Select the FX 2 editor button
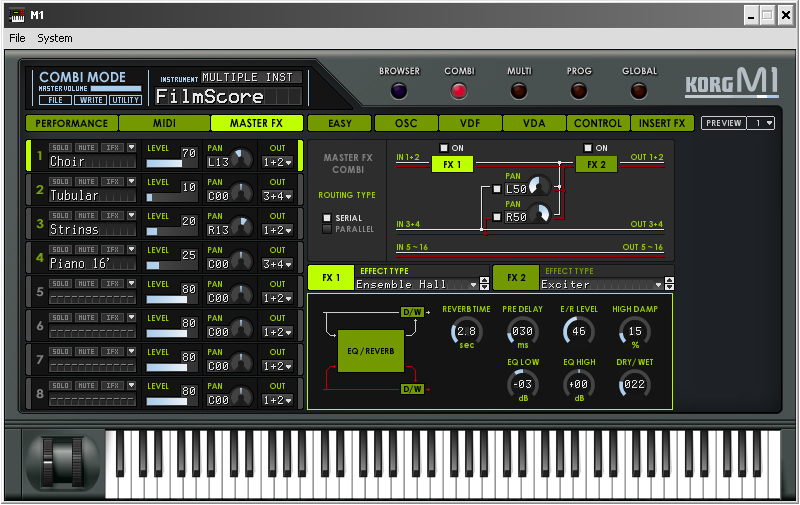 516,278
